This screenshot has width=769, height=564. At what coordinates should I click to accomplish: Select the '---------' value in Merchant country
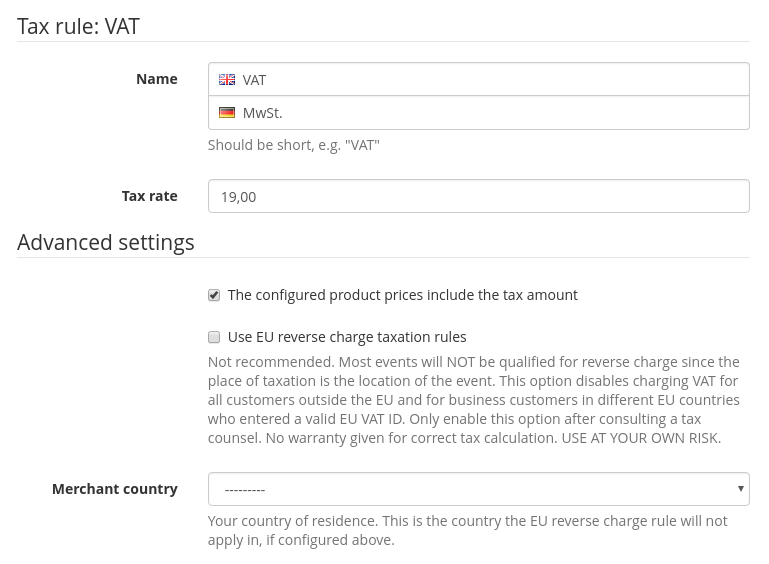pyautogui.click(x=245, y=490)
